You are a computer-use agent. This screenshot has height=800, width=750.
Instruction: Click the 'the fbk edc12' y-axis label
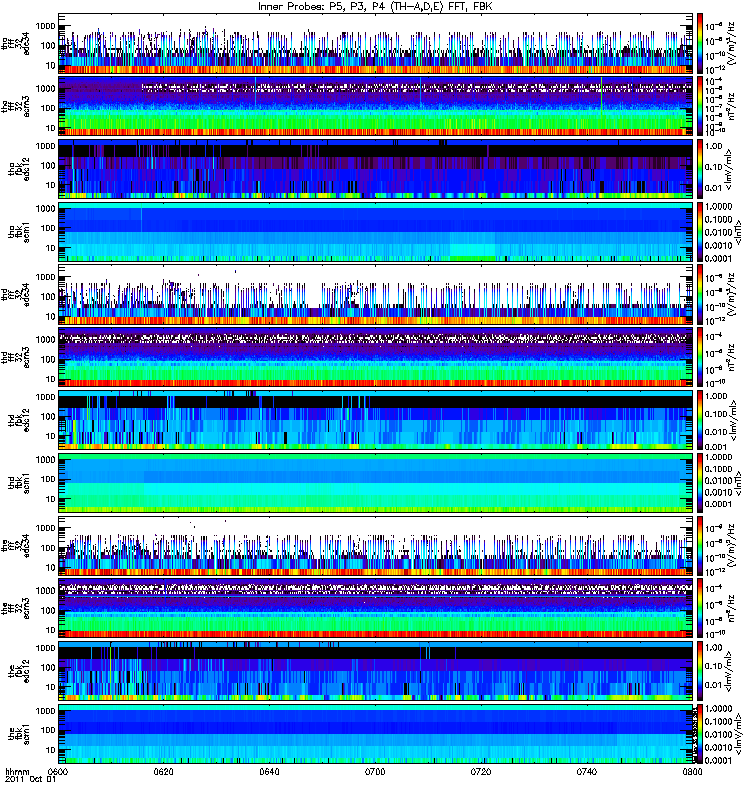pos(19,671)
